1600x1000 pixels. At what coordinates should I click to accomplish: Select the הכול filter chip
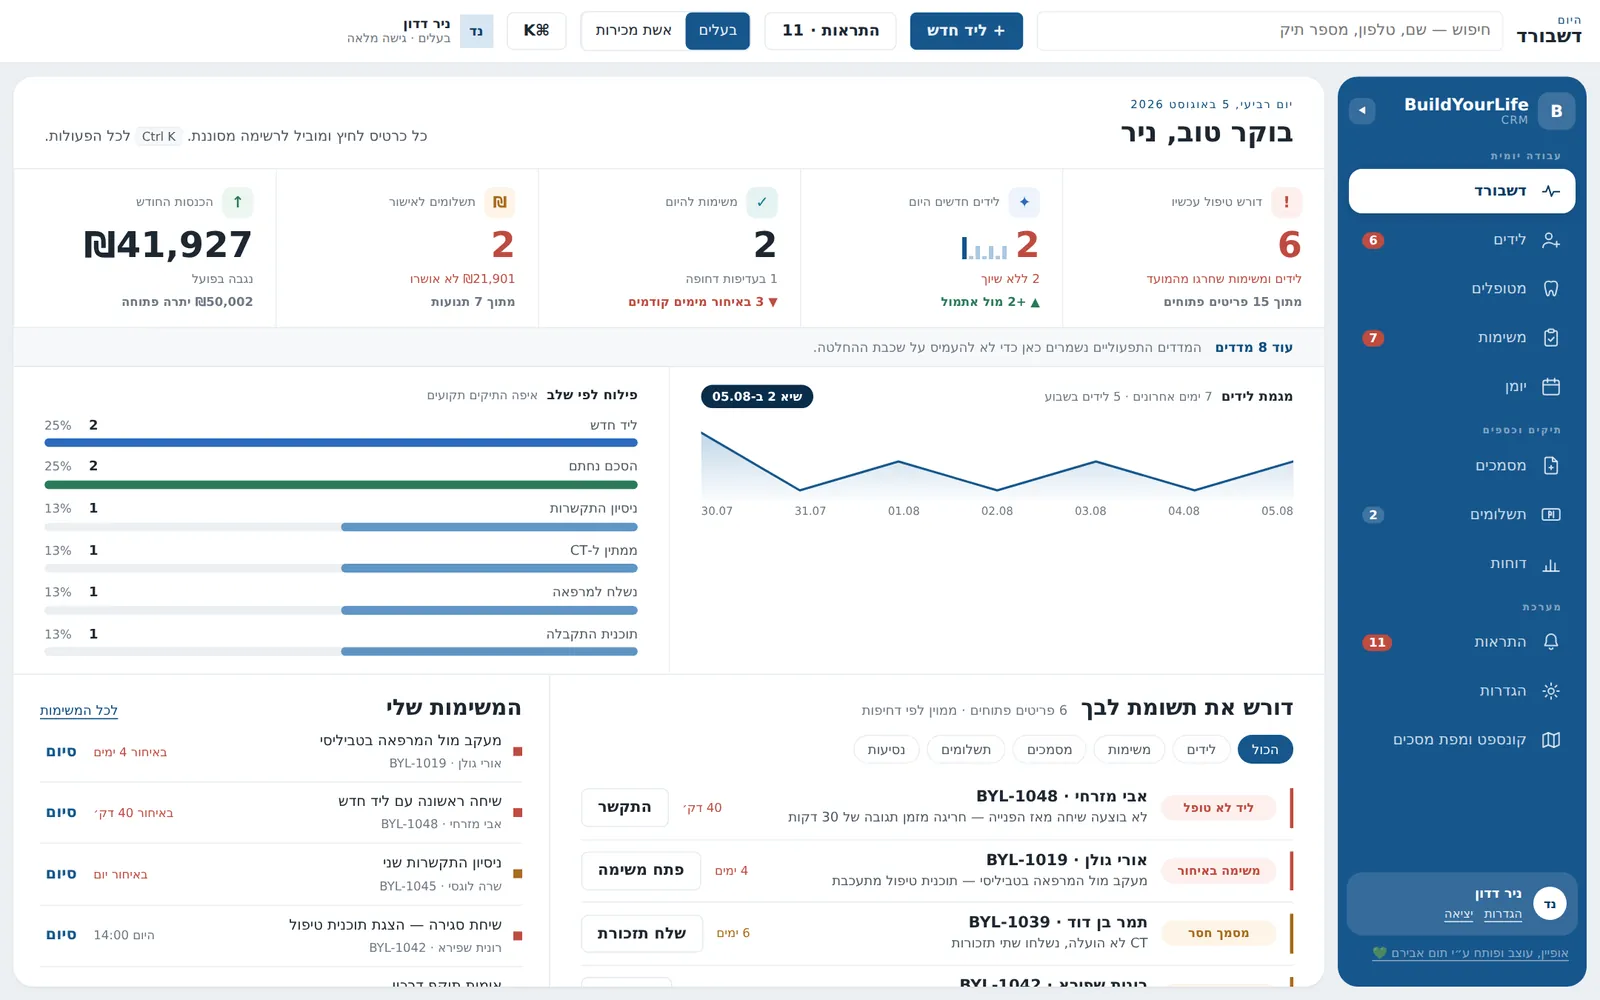point(1265,750)
